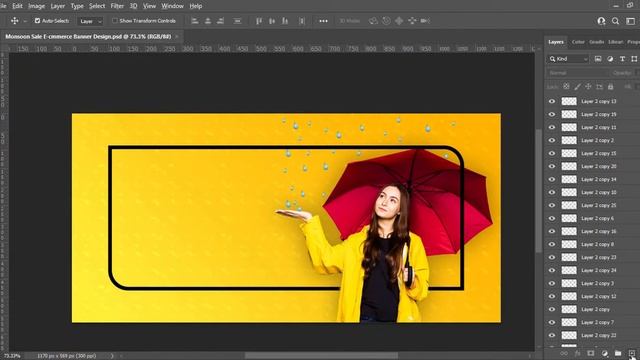Click the 3D pan mode icon
This screenshot has width=640, height=360.
pyautogui.click(x=399, y=21)
